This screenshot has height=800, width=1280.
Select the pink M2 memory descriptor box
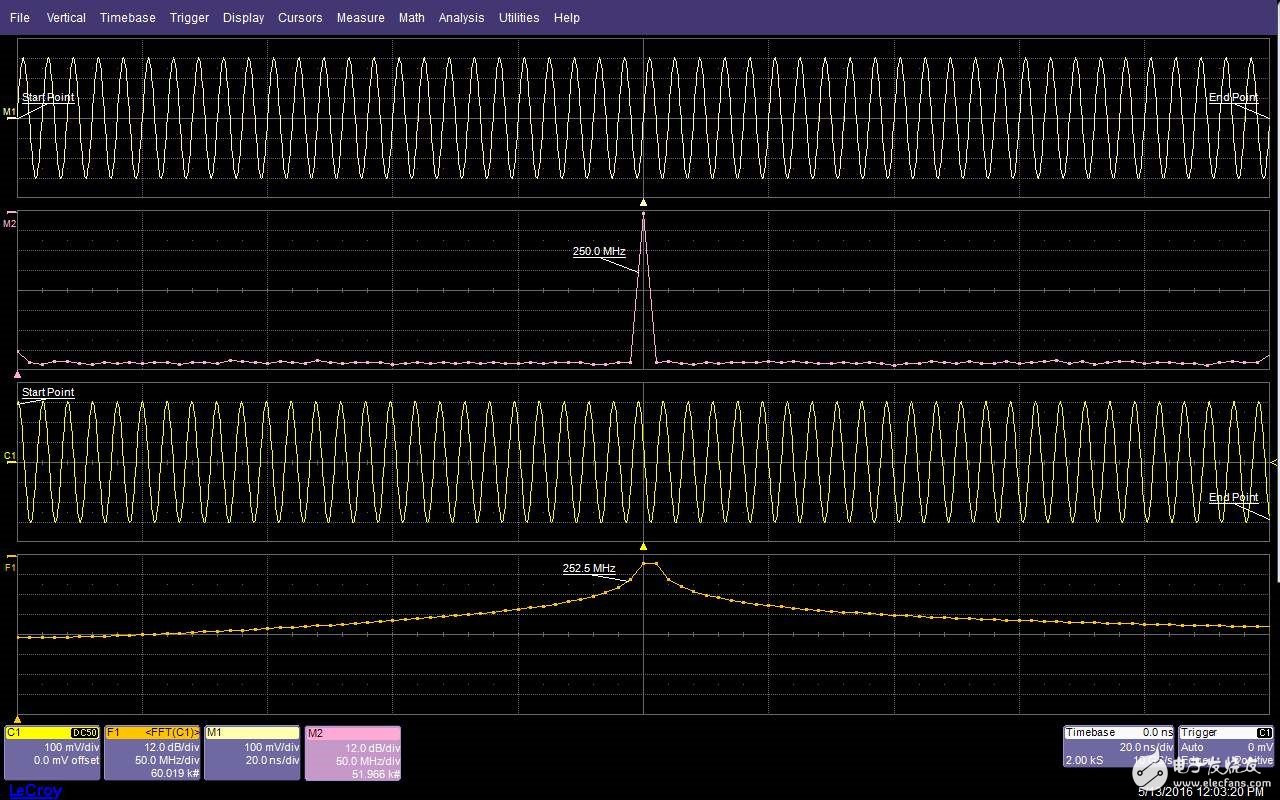coord(352,753)
